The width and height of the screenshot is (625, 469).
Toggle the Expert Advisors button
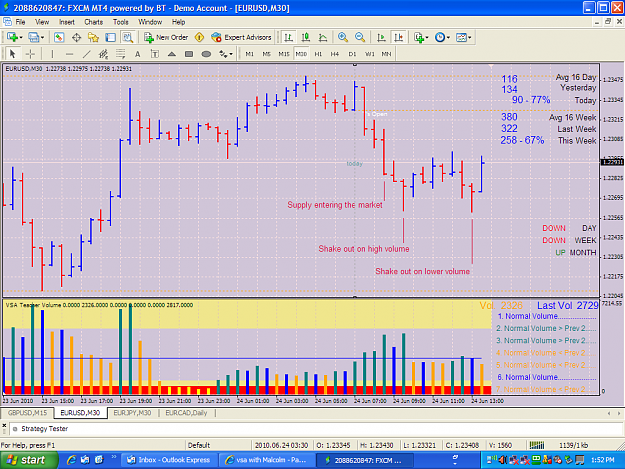tap(242, 37)
